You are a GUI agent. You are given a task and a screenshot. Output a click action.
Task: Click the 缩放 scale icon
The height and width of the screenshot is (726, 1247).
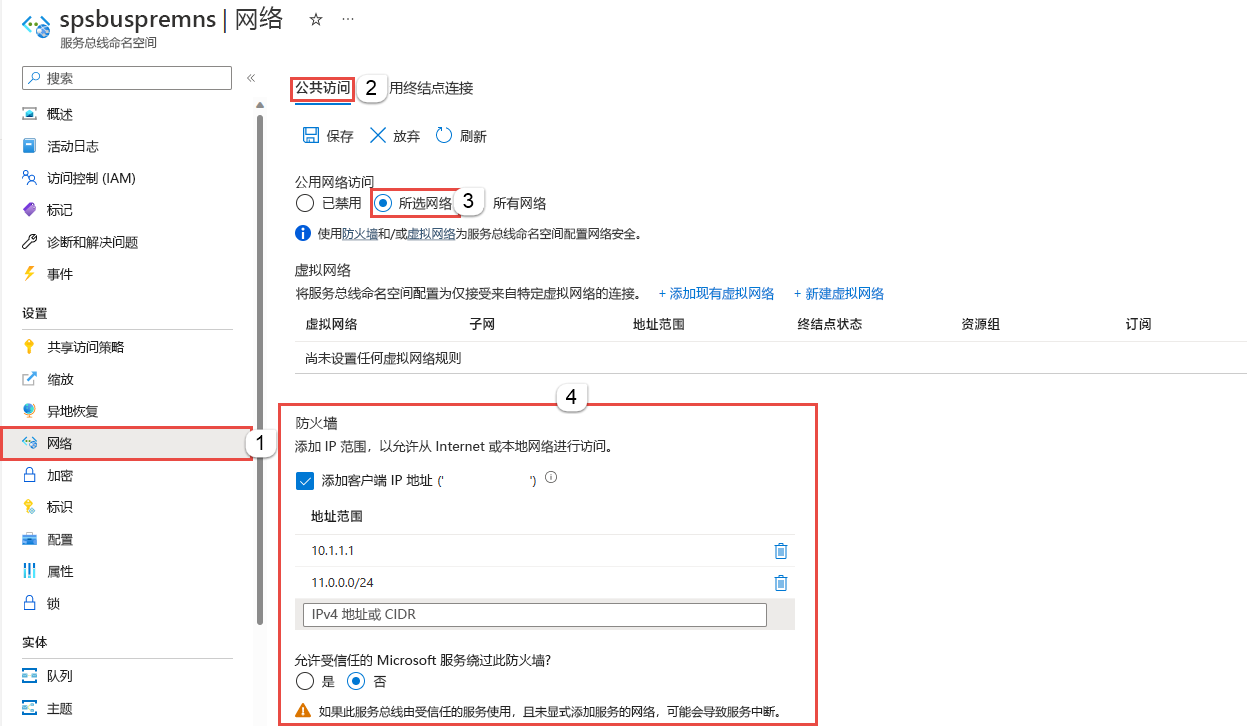[29, 379]
